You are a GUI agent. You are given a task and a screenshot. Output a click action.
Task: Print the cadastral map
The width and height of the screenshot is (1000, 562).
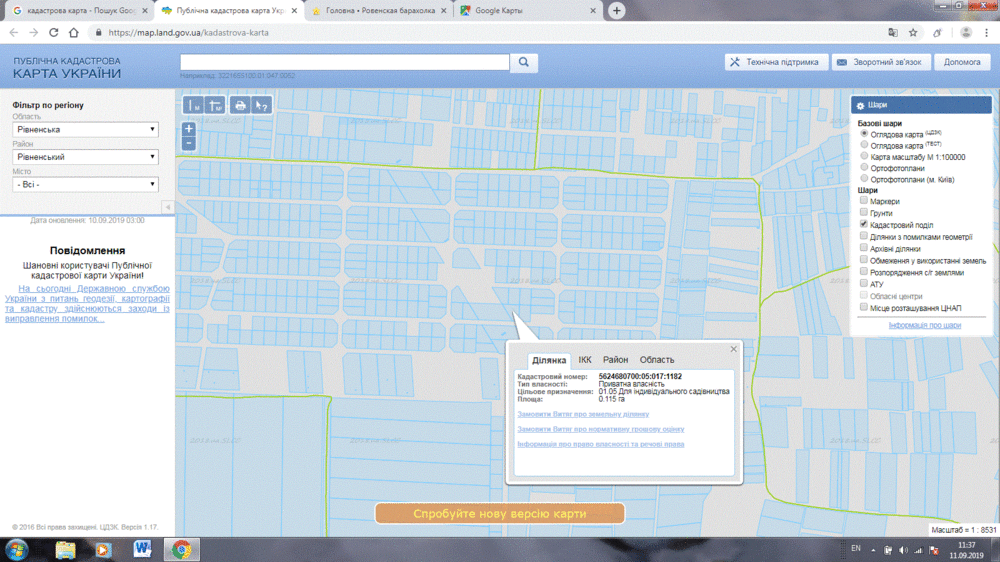[240, 105]
